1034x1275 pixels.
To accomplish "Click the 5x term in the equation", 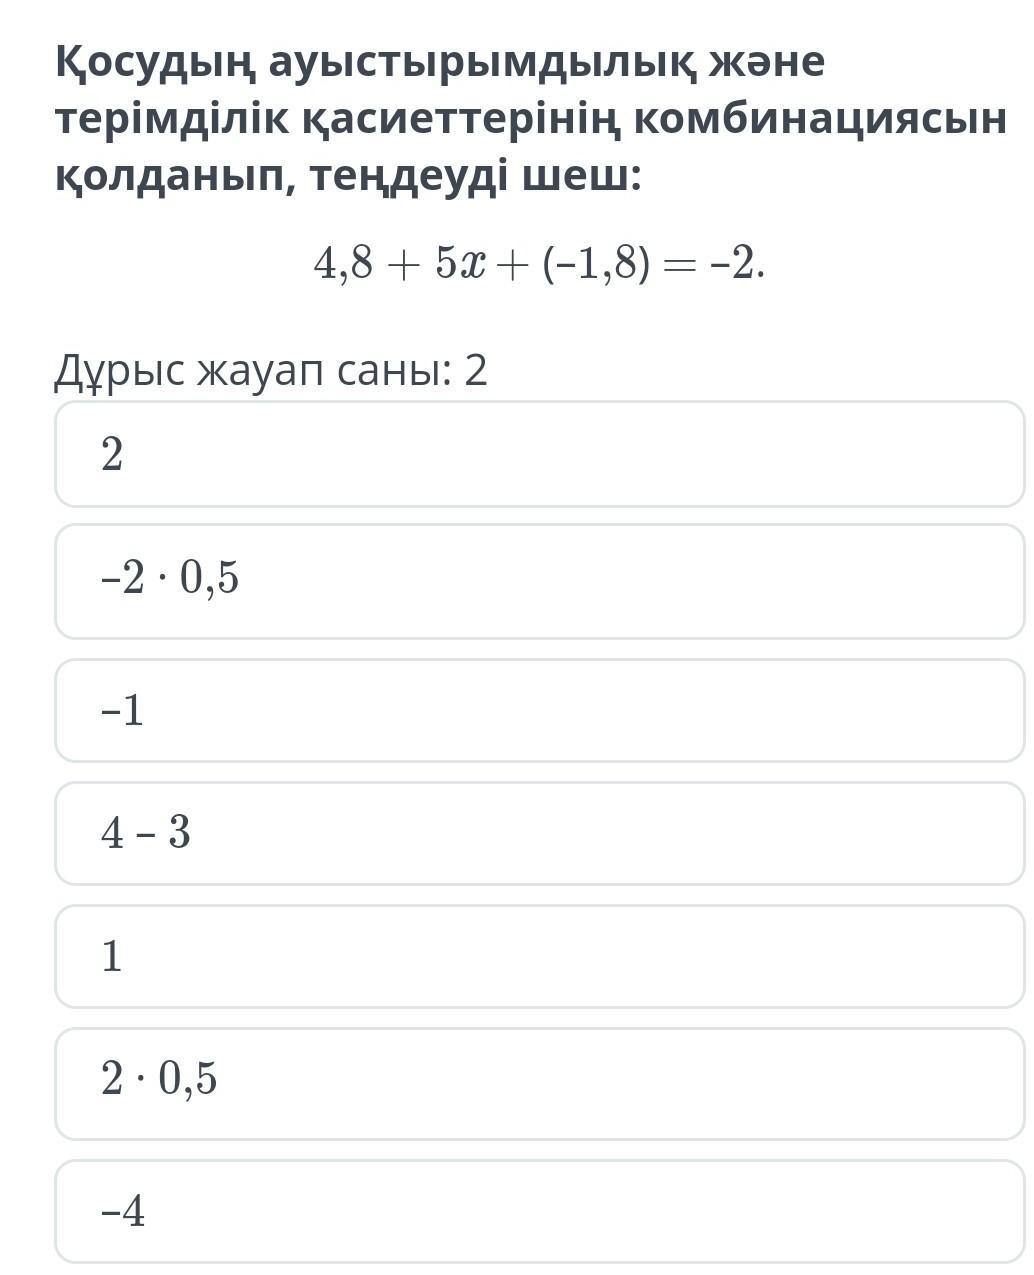I will (460, 264).
